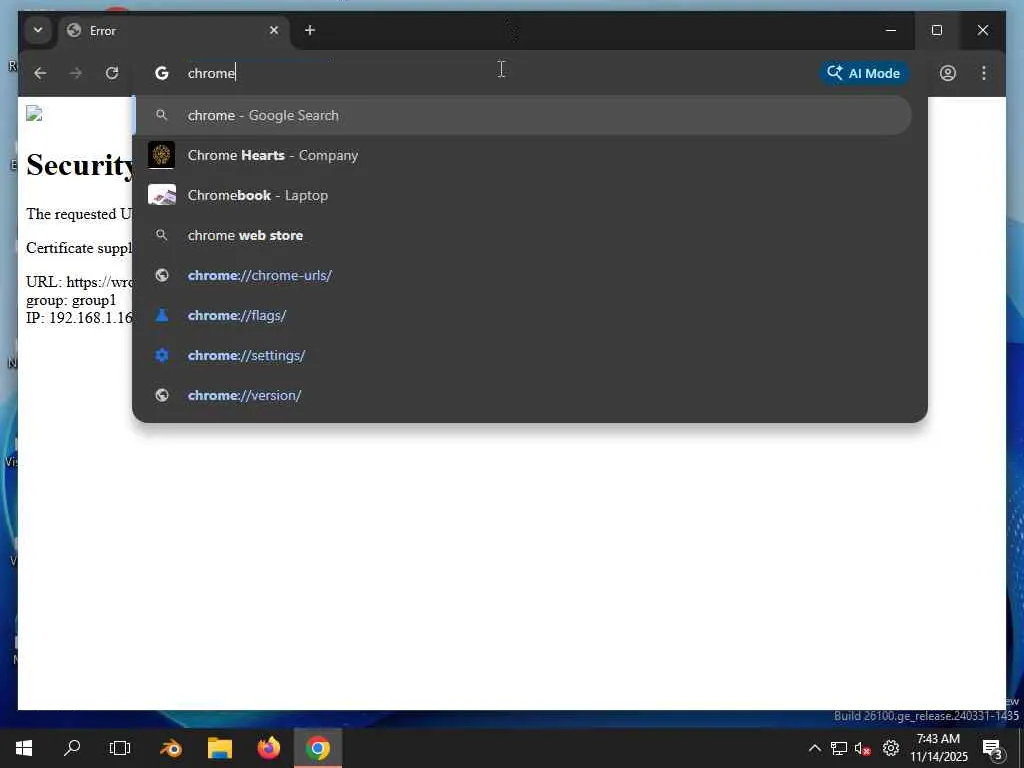Click broken image icon on error page

[34, 114]
